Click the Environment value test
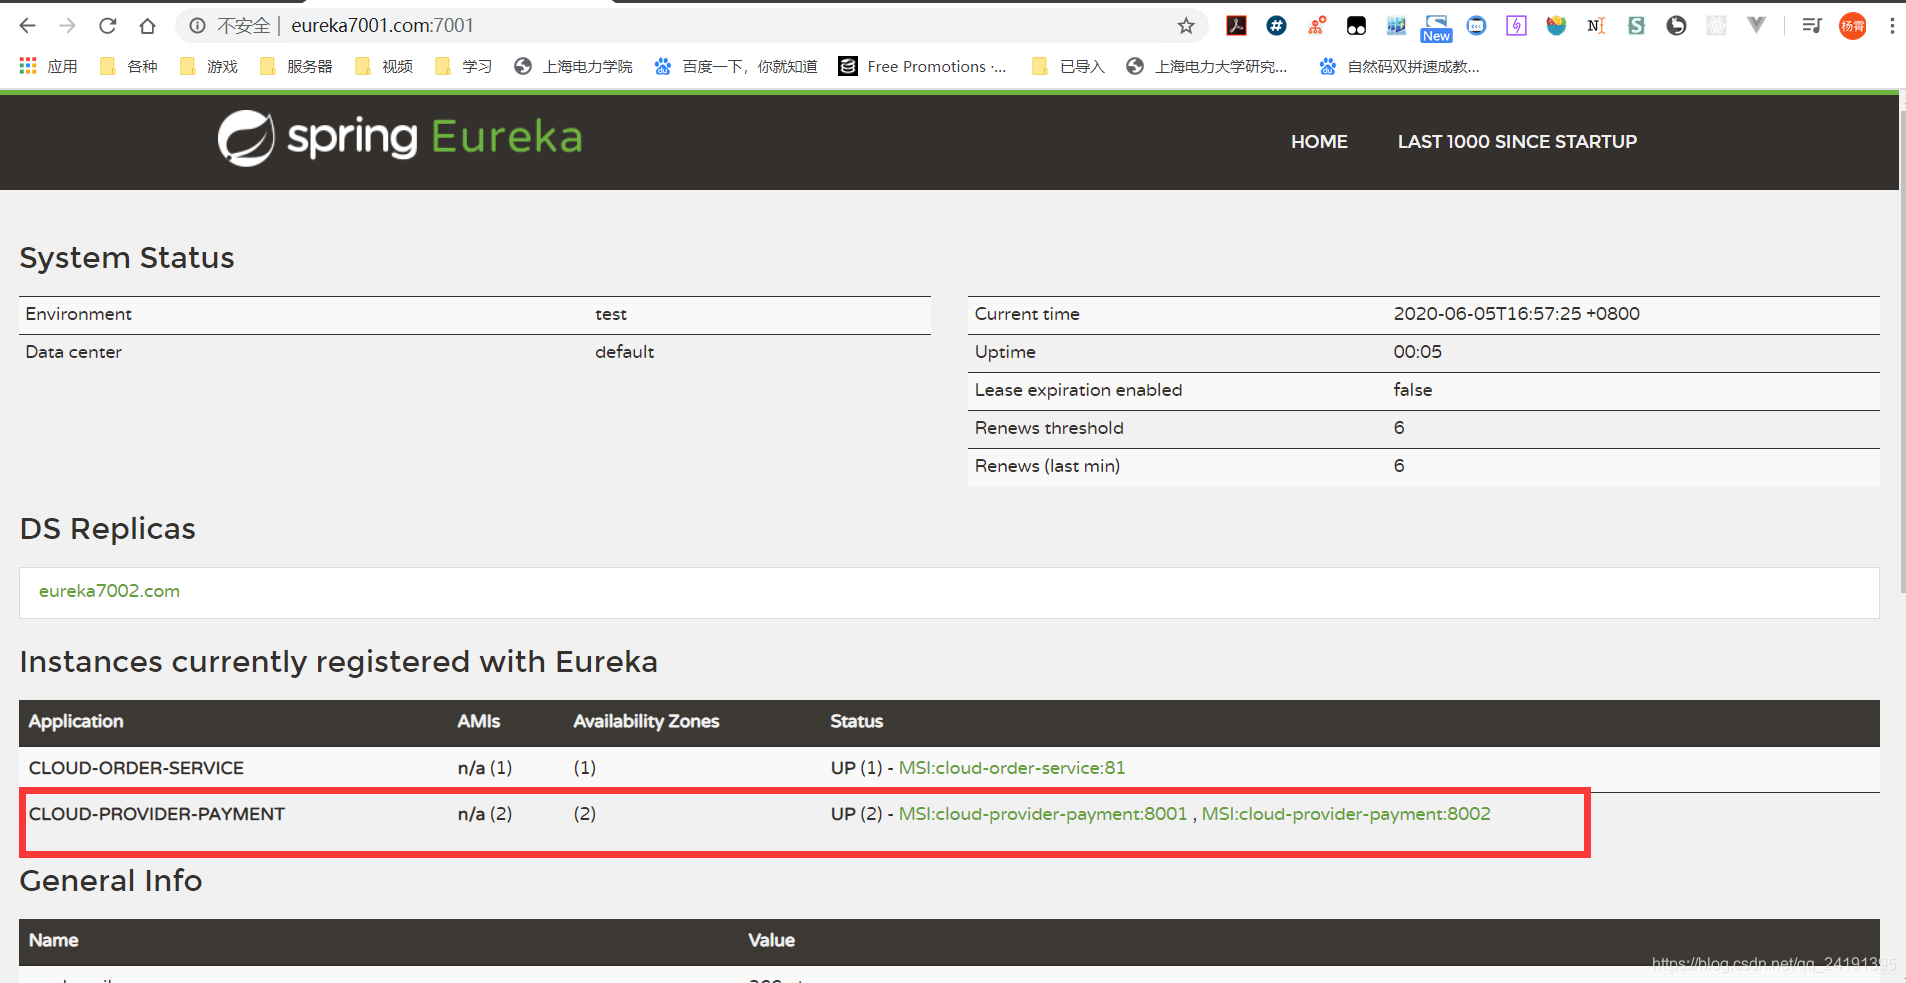This screenshot has width=1906, height=983. tap(611, 314)
